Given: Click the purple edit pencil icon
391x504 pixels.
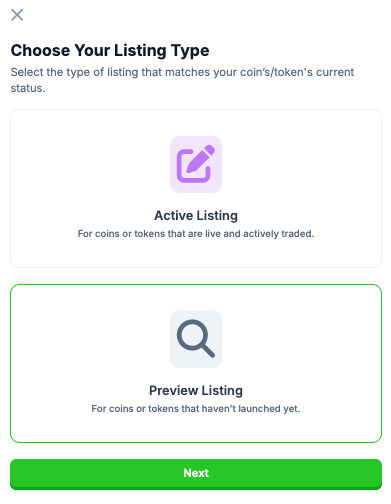Looking at the screenshot, I should point(196,164).
